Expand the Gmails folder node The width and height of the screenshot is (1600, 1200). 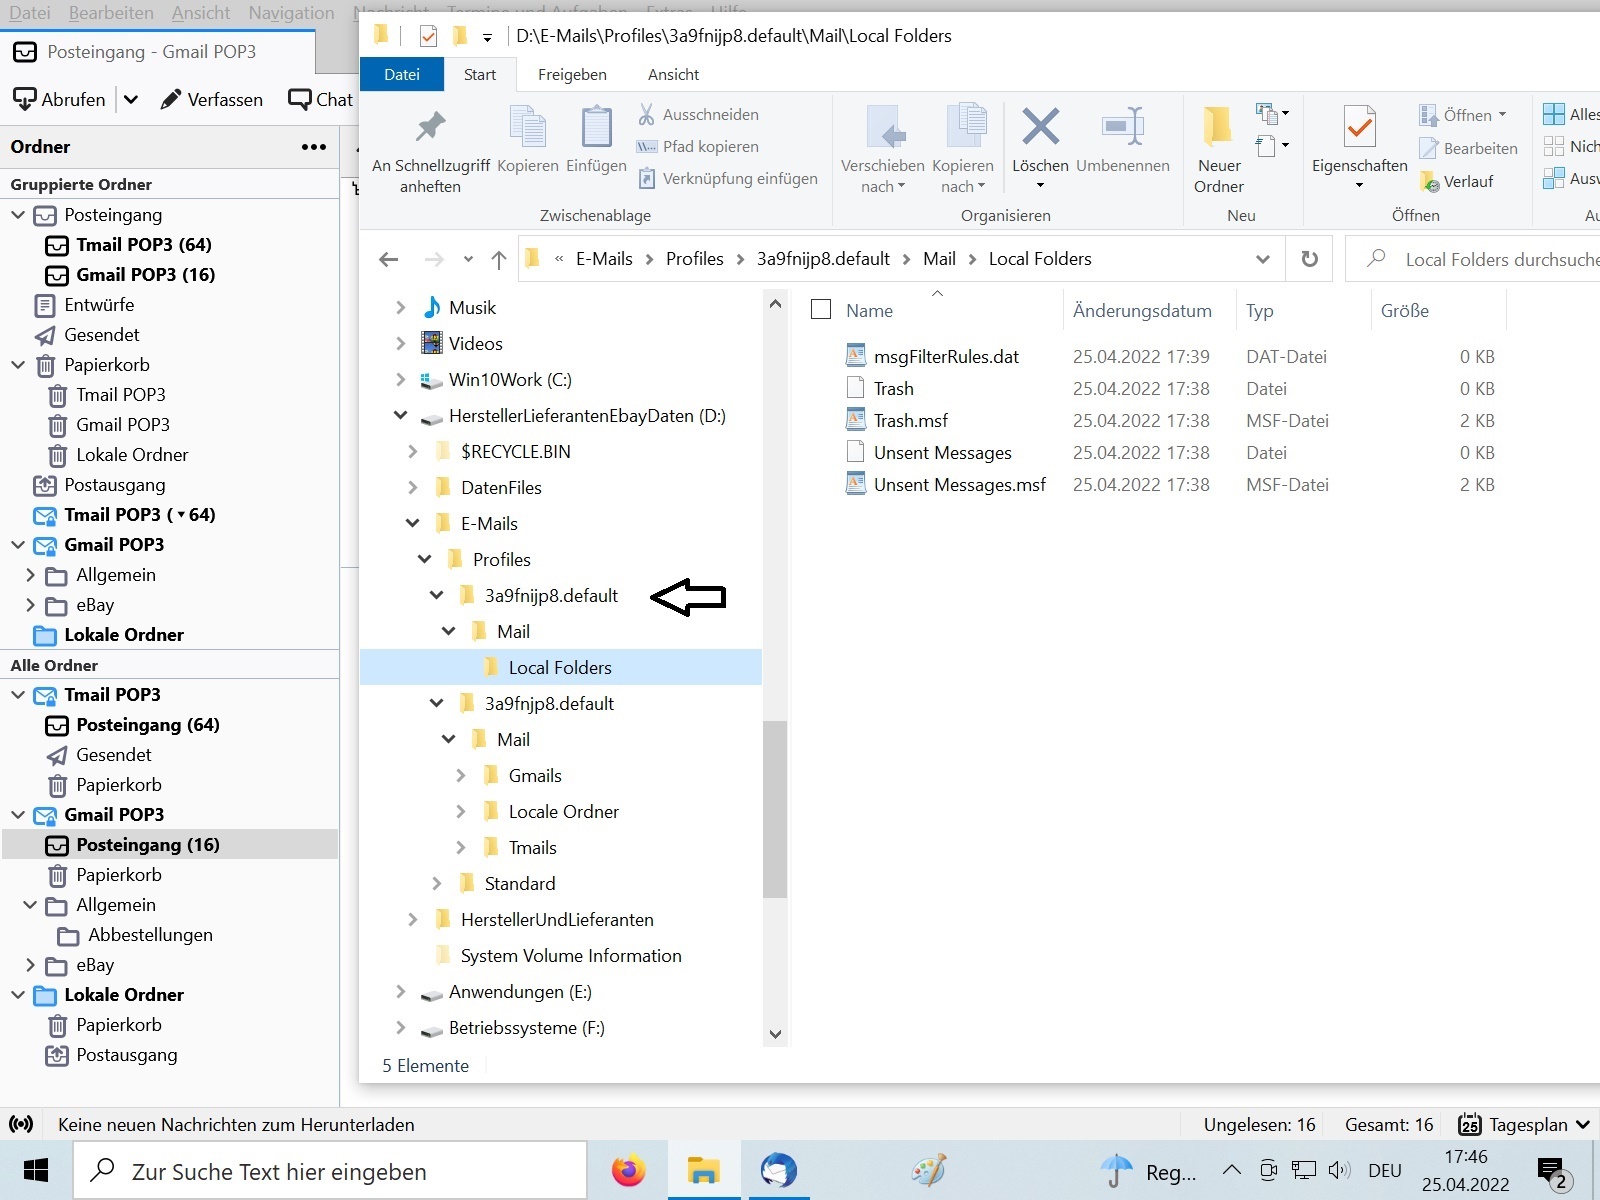[x=461, y=775]
